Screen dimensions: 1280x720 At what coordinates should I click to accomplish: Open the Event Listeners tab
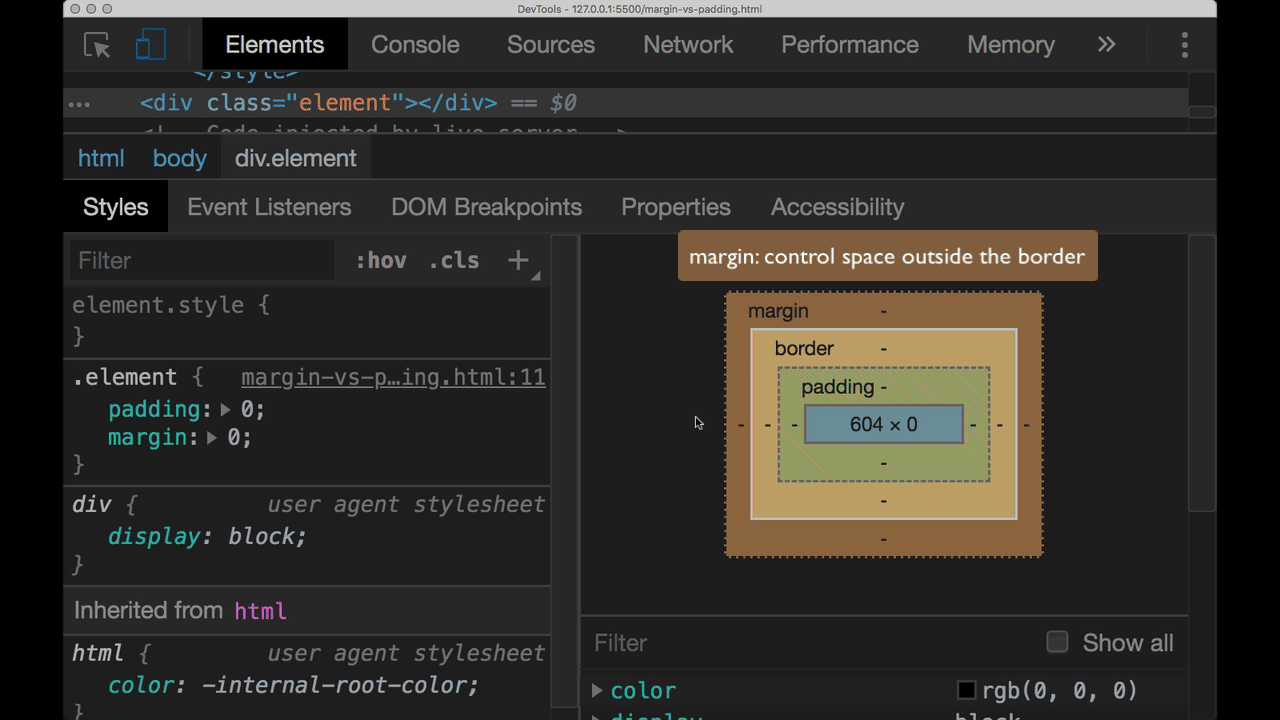point(269,207)
